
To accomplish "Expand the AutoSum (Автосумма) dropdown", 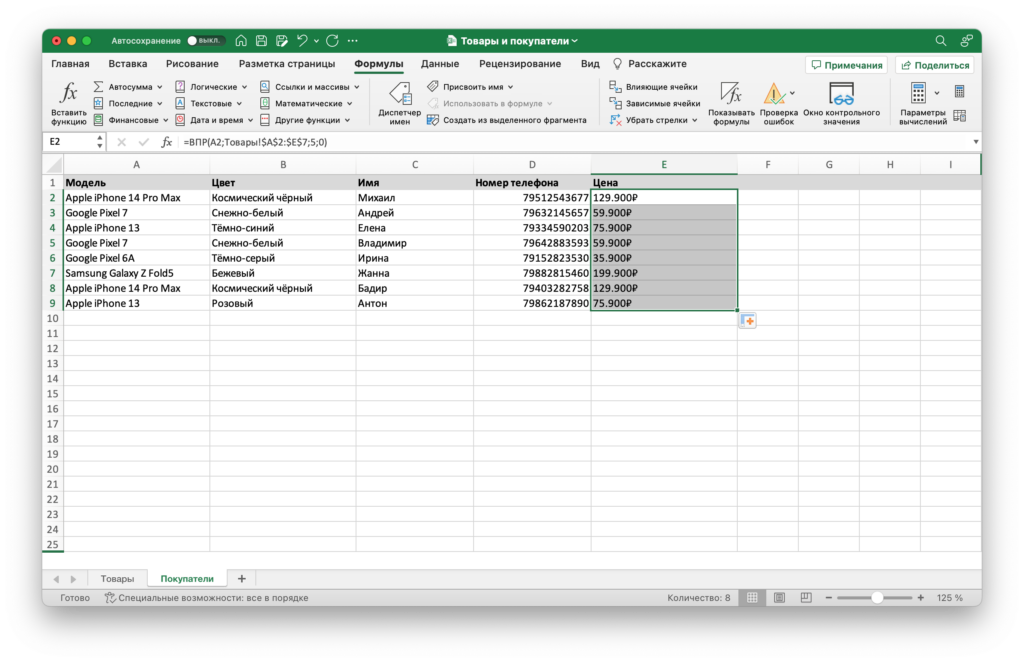I will point(159,87).
